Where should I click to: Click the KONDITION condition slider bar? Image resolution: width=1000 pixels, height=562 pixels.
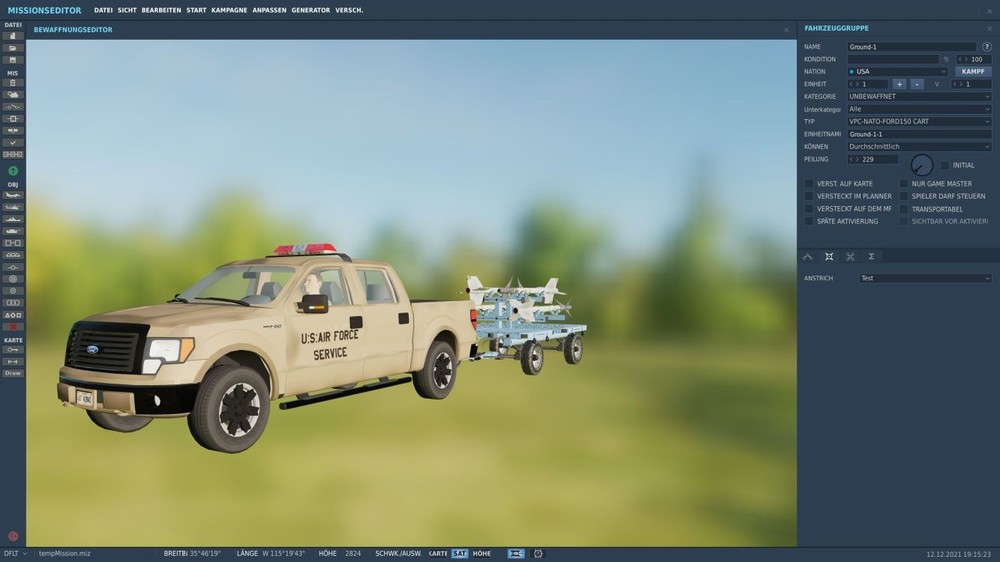(x=893, y=59)
